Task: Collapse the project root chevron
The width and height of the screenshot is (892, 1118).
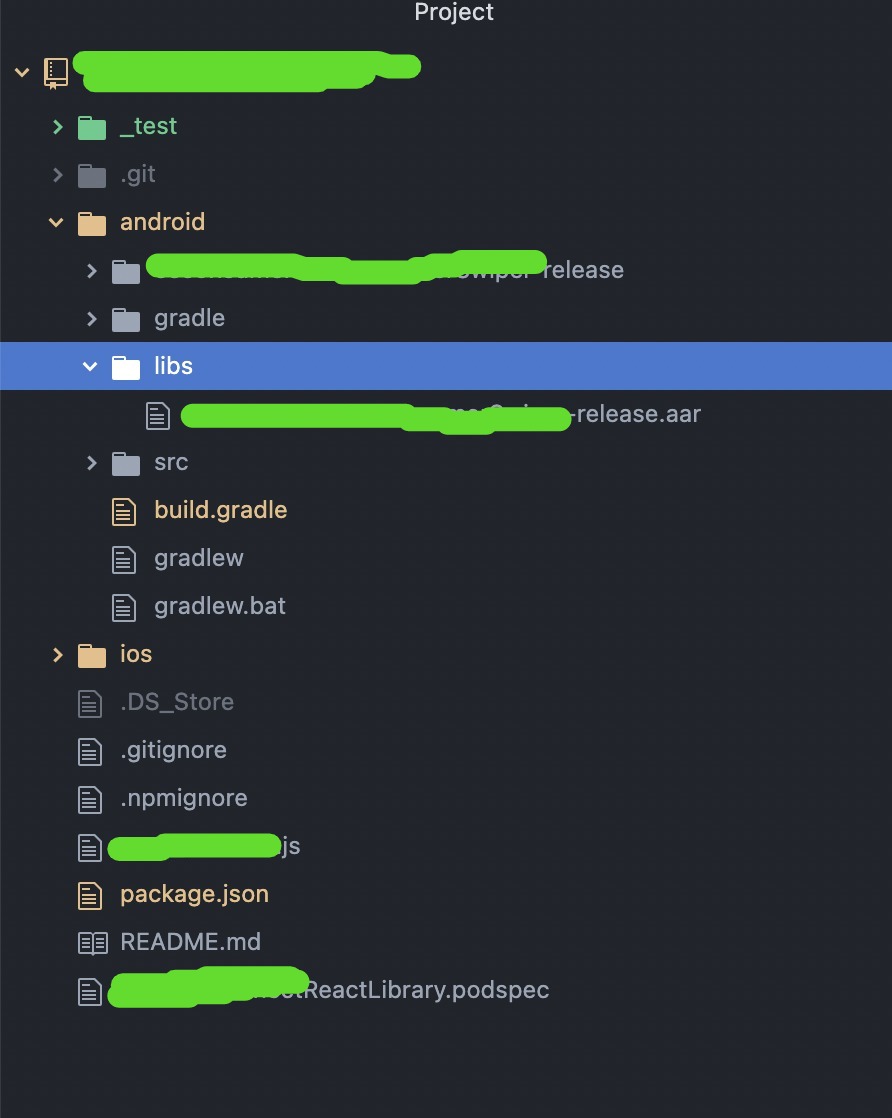Action: (22, 72)
